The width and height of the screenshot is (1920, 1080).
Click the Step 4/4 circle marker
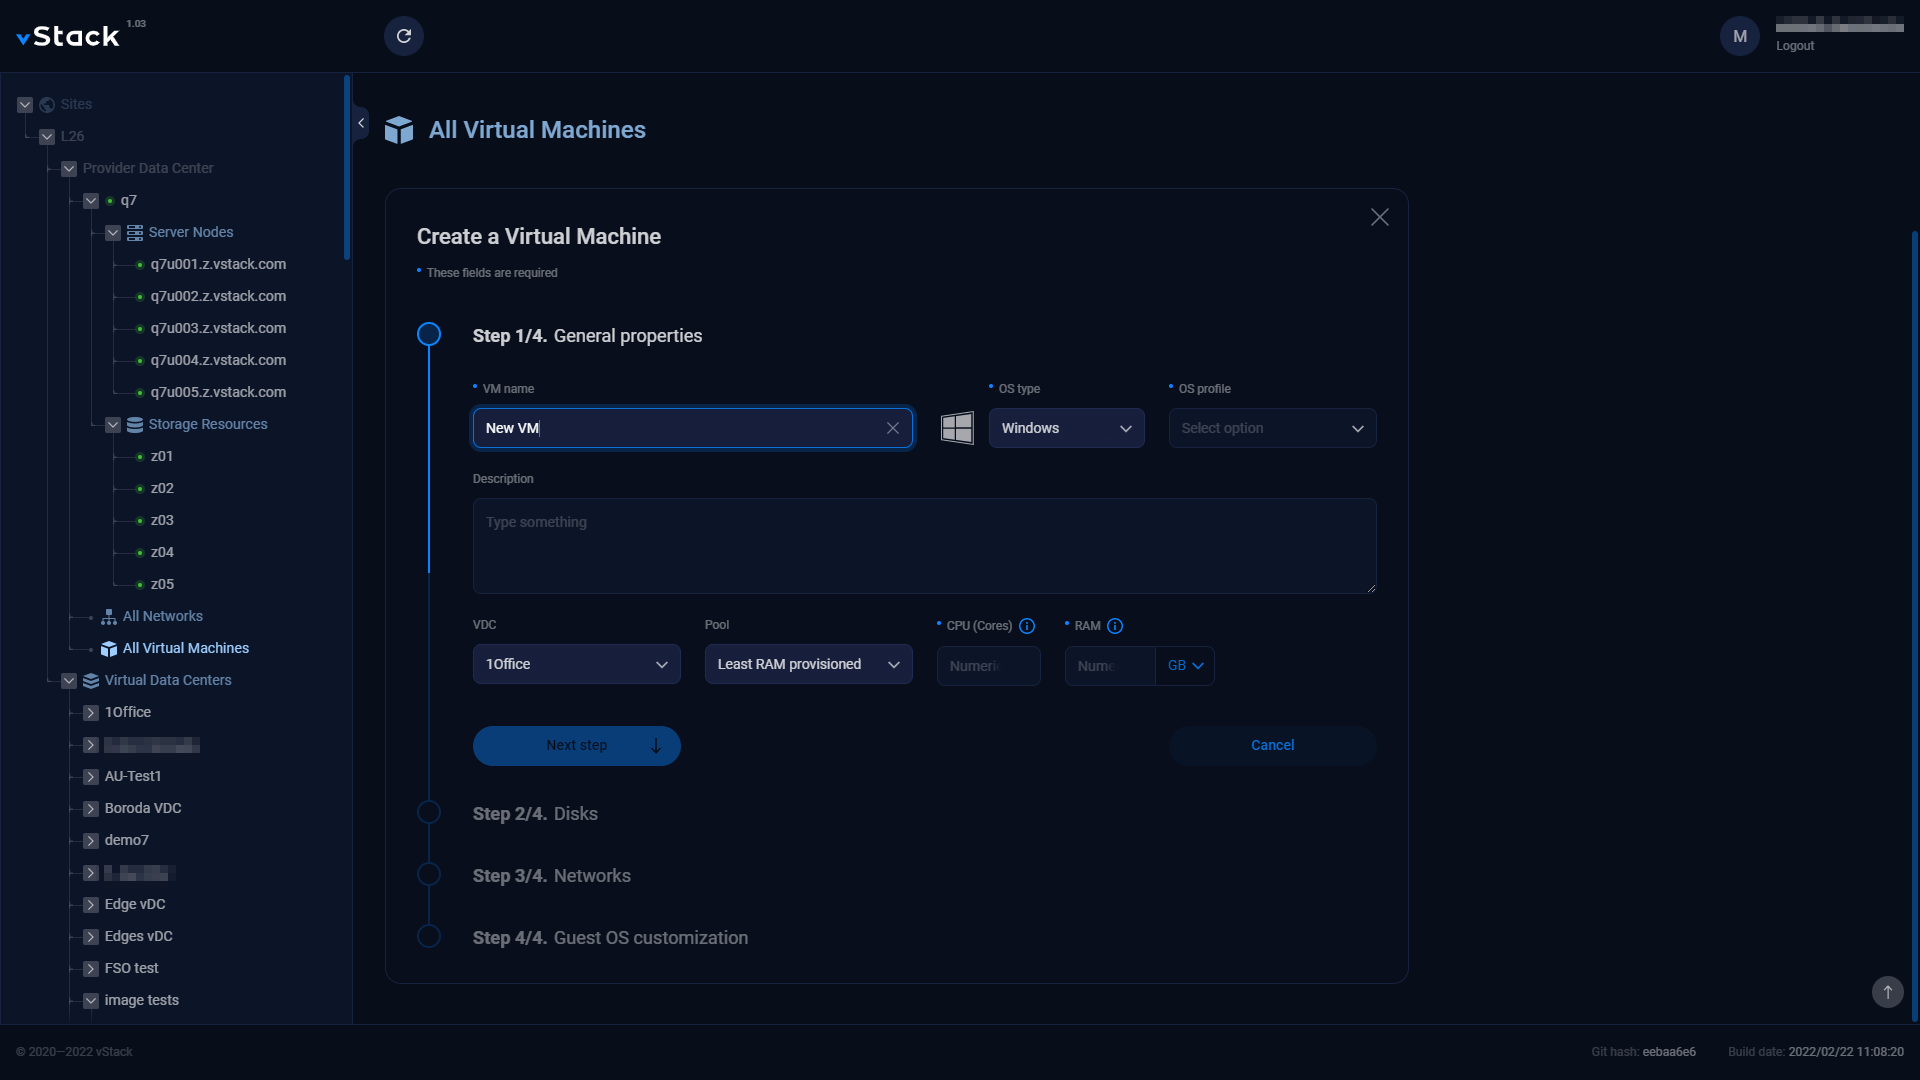[429, 936]
